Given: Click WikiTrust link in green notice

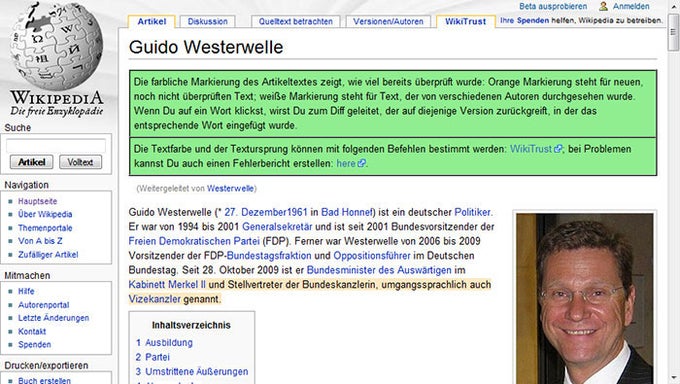Looking at the screenshot, I should point(531,149).
